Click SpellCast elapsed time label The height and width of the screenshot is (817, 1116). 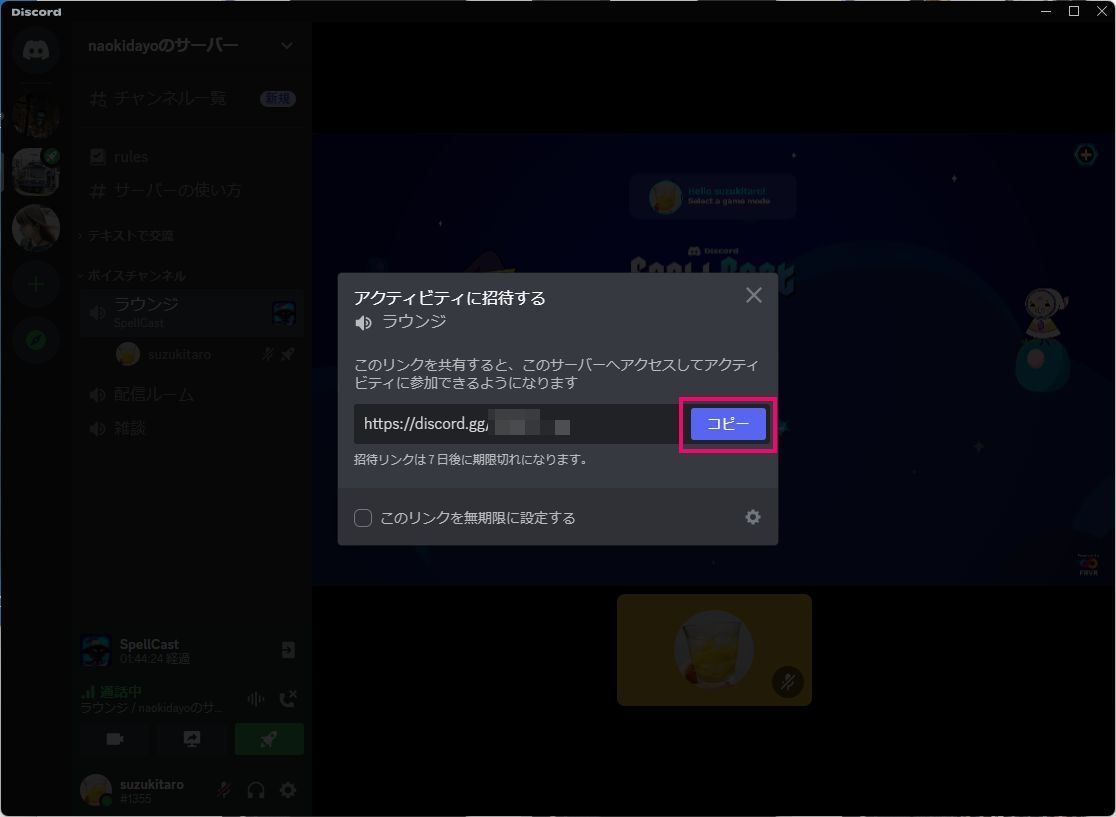(x=155, y=659)
